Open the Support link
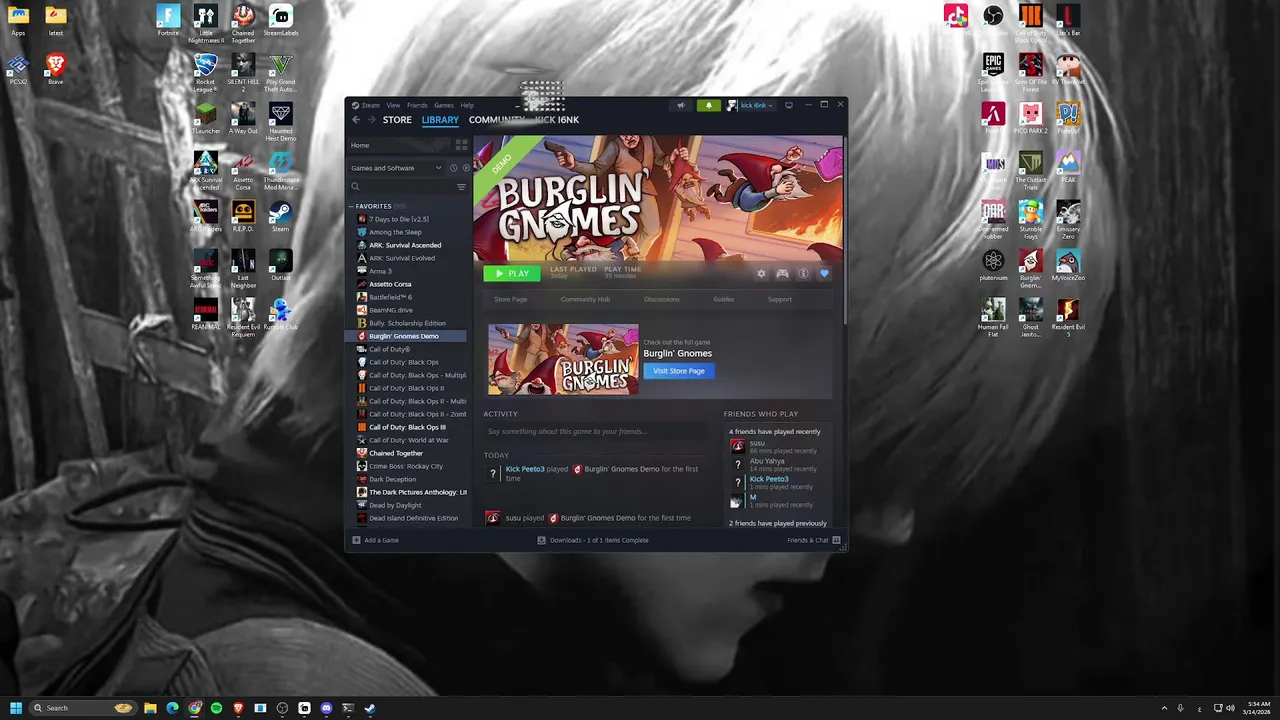This screenshot has width=1280, height=720. pyautogui.click(x=779, y=299)
